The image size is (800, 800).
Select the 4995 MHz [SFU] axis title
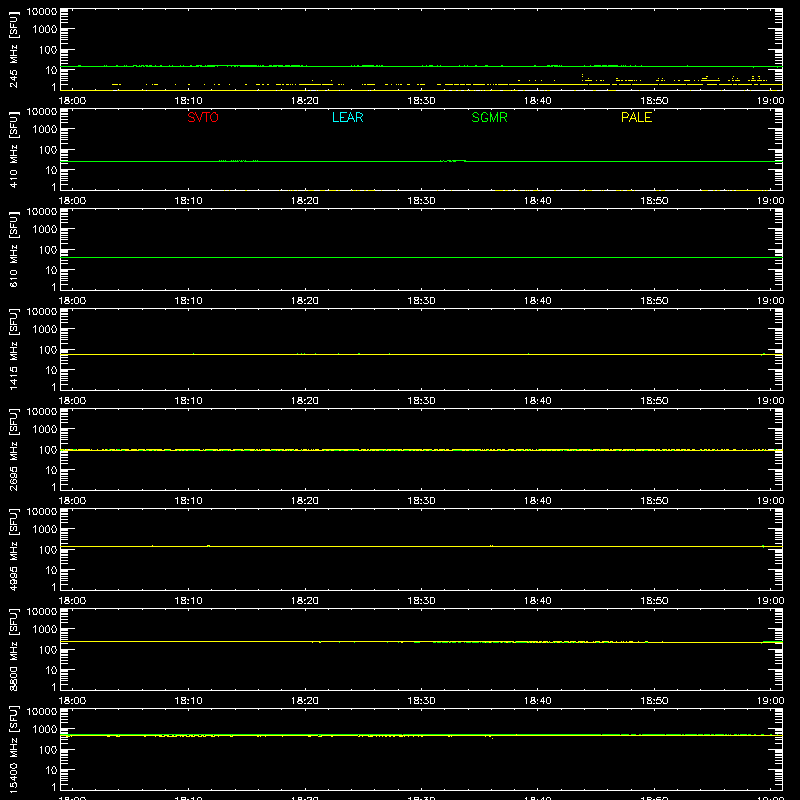coord(13,549)
